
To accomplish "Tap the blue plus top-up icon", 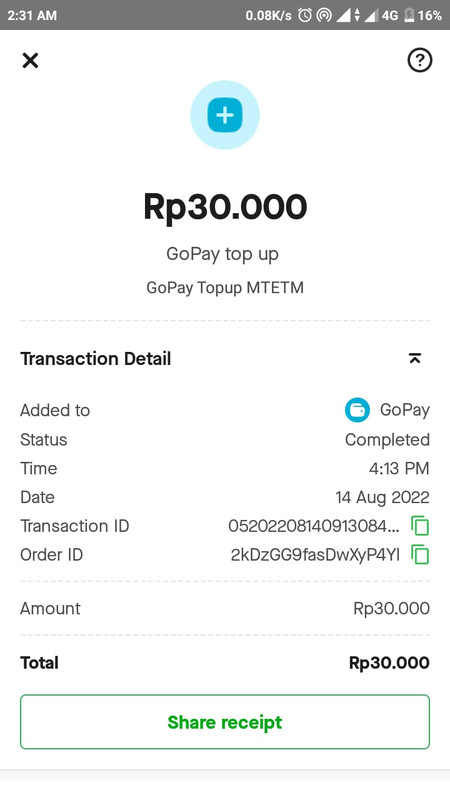I will (x=224, y=115).
